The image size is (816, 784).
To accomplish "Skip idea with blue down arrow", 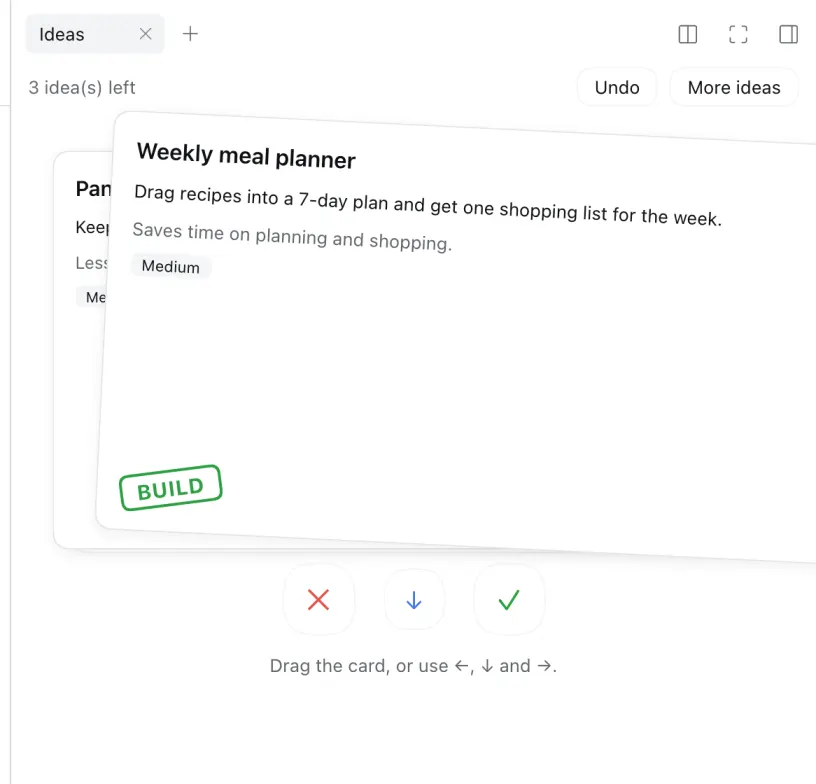I will point(414,599).
